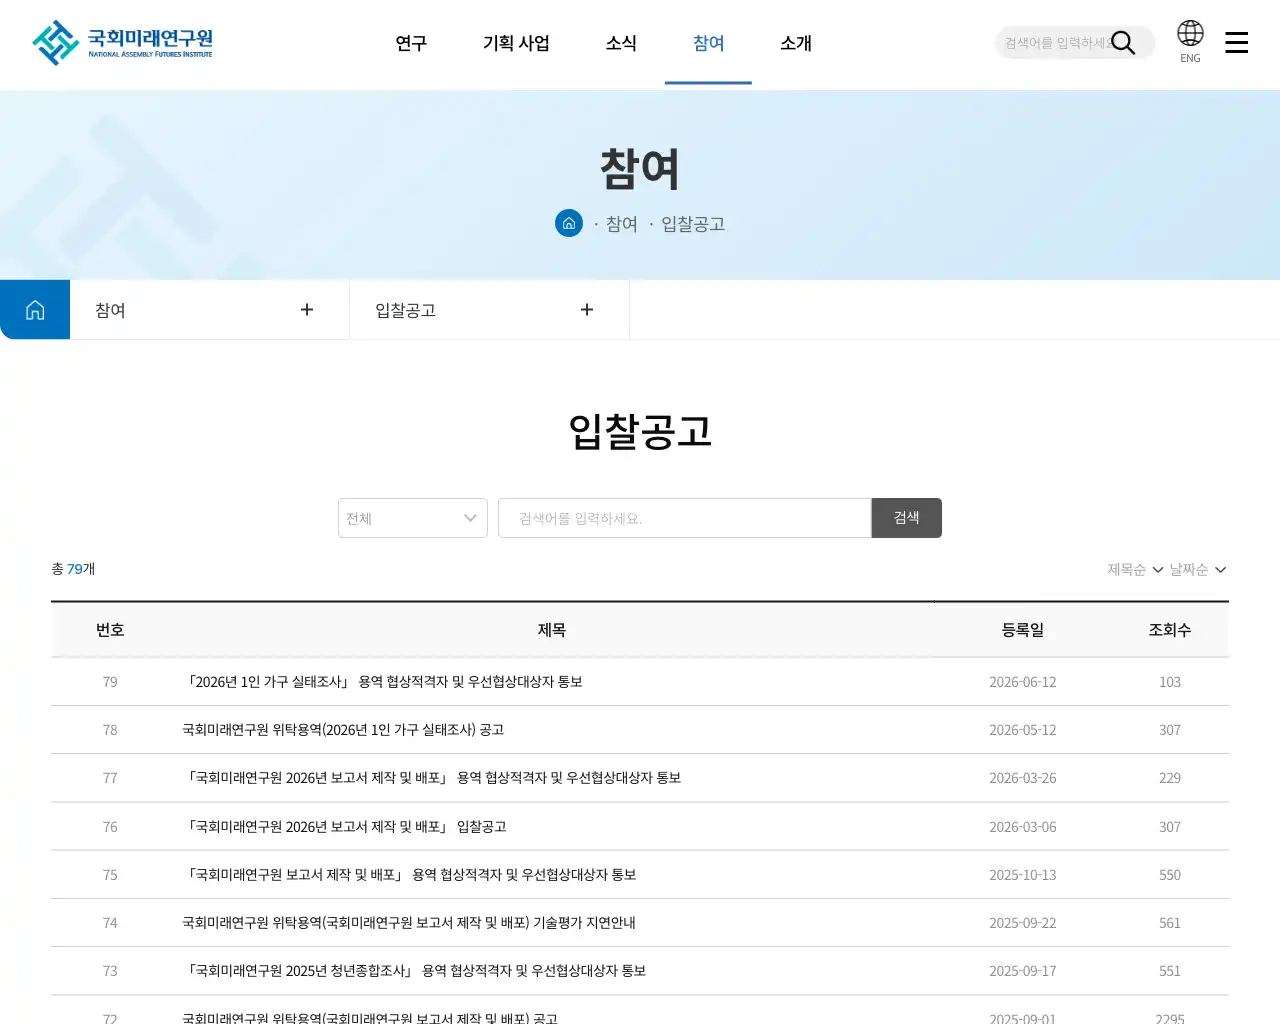Expand the 참여 submenu plus icon

[x=307, y=310]
